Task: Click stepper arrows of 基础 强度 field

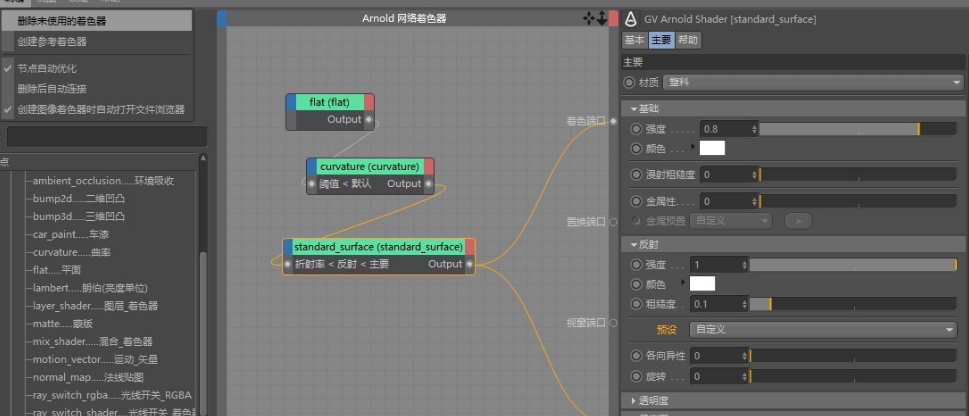Action: point(754,129)
